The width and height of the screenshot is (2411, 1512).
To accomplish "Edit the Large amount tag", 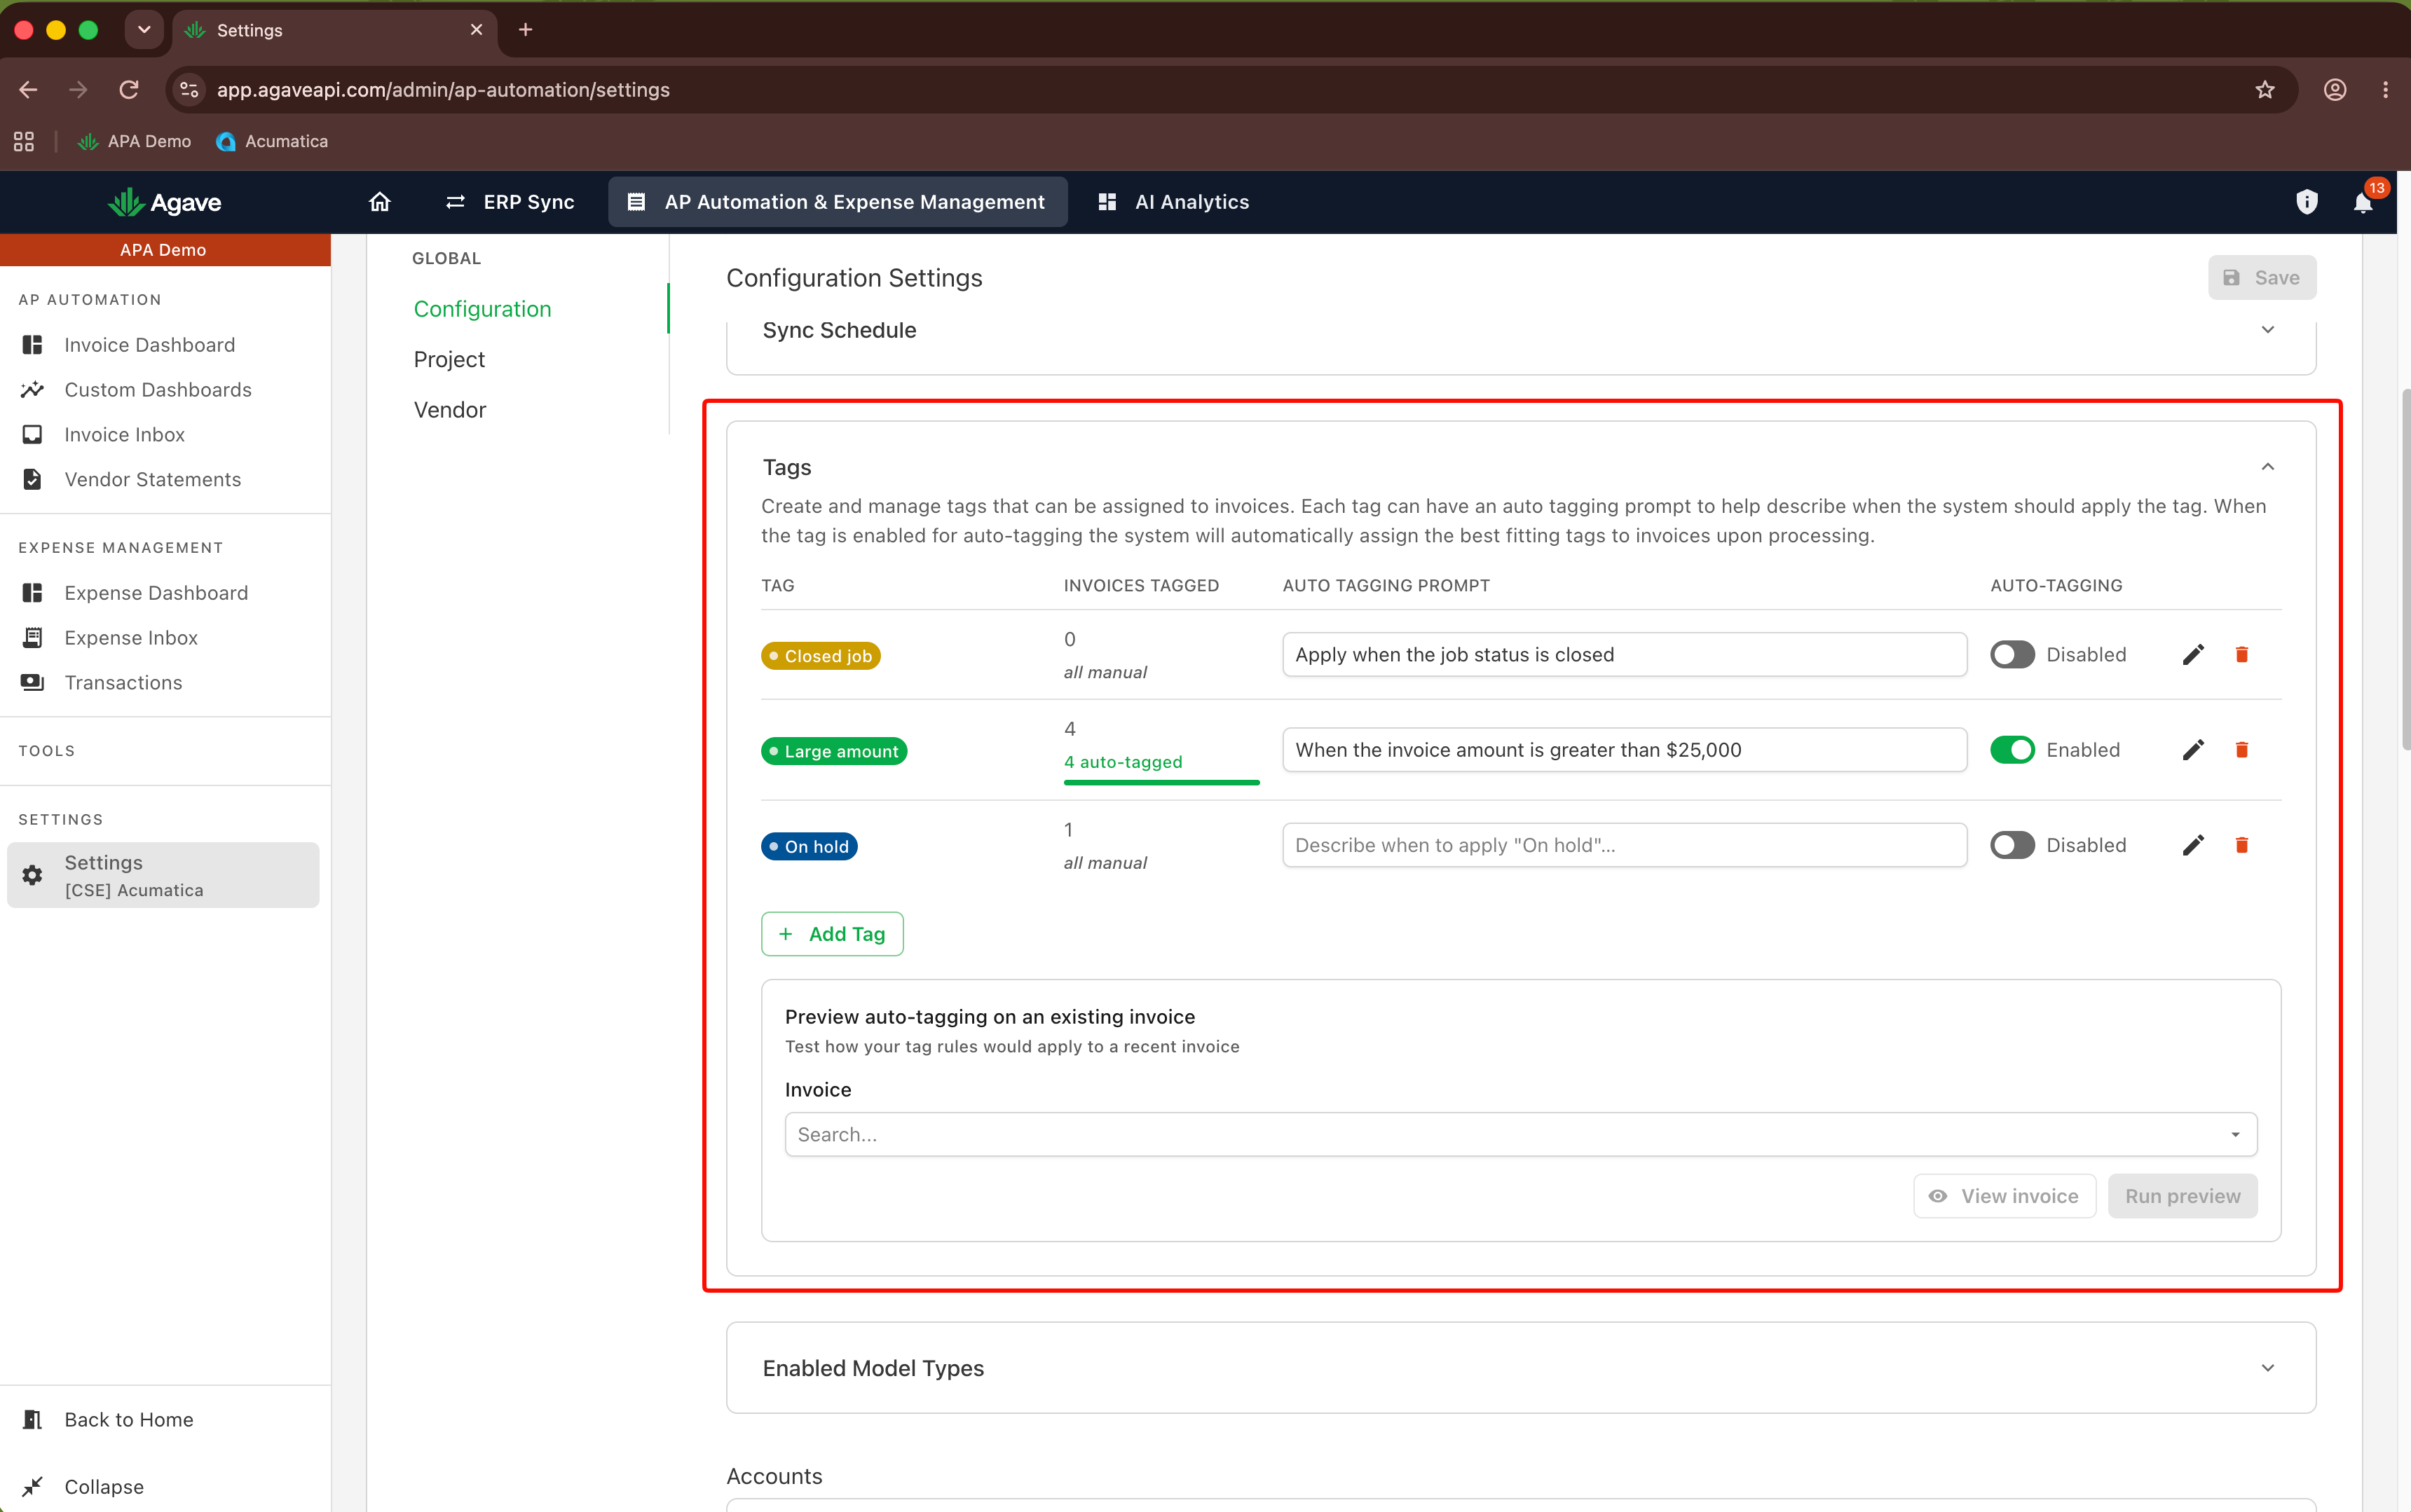I will (2193, 750).
